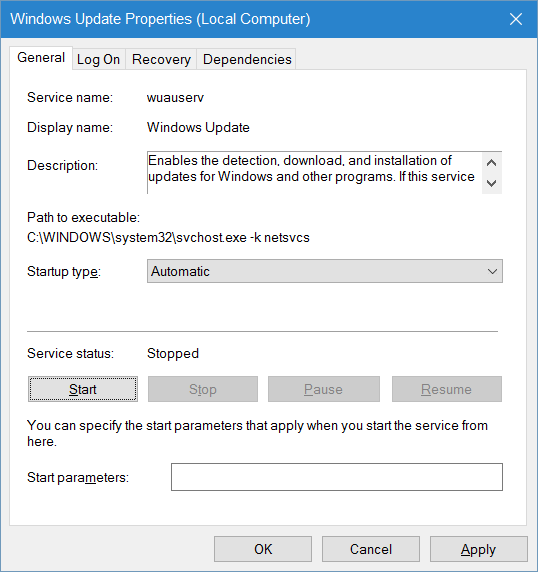Click the wuauserv service name text
The image size is (538, 572).
pos(175,98)
